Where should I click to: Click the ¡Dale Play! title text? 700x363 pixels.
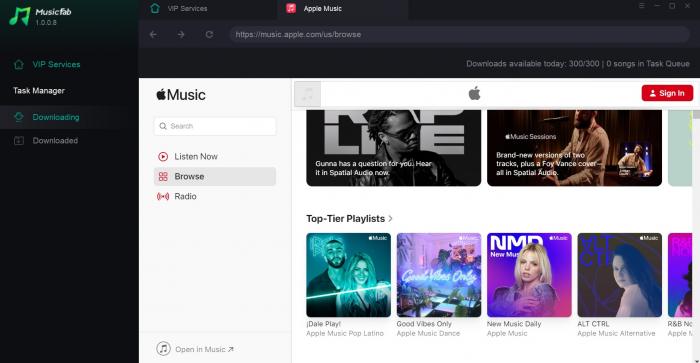pos(323,324)
